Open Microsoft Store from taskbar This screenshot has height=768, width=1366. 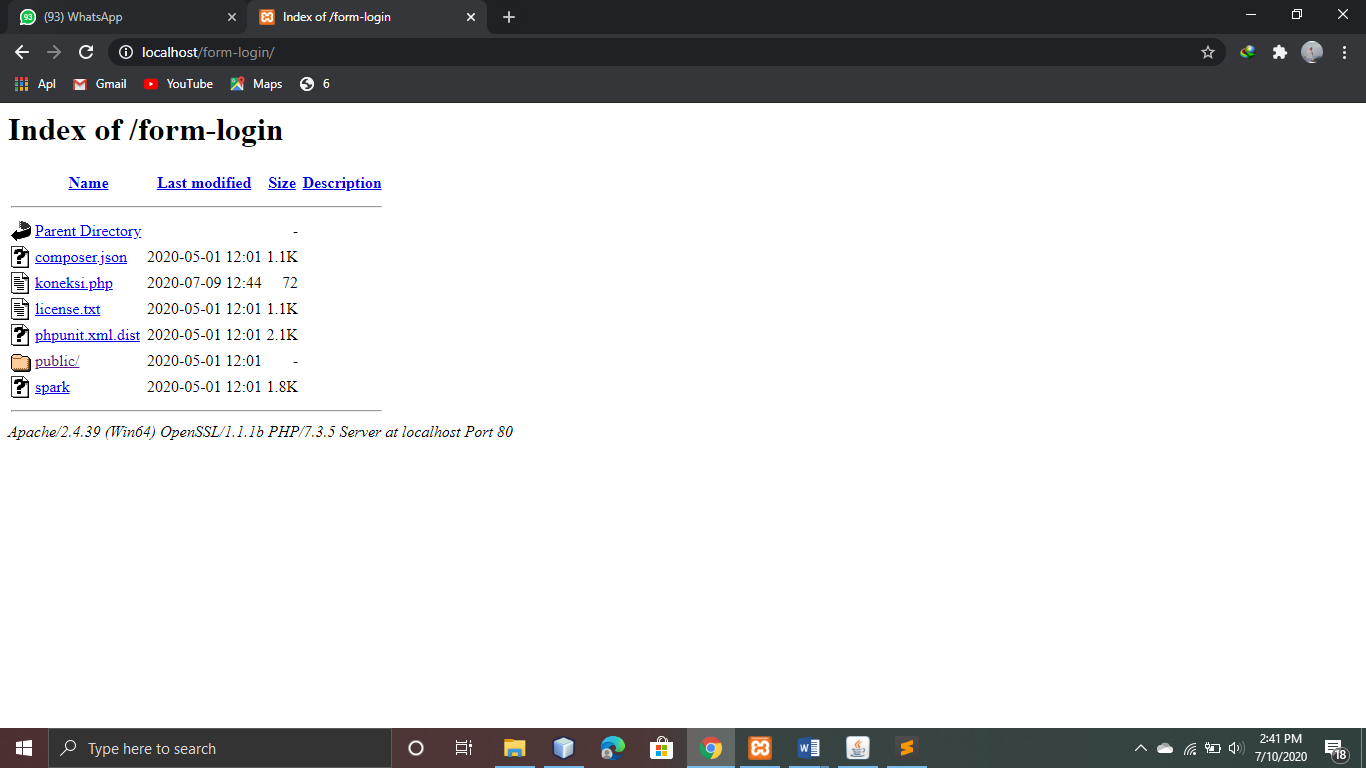[x=661, y=748]
